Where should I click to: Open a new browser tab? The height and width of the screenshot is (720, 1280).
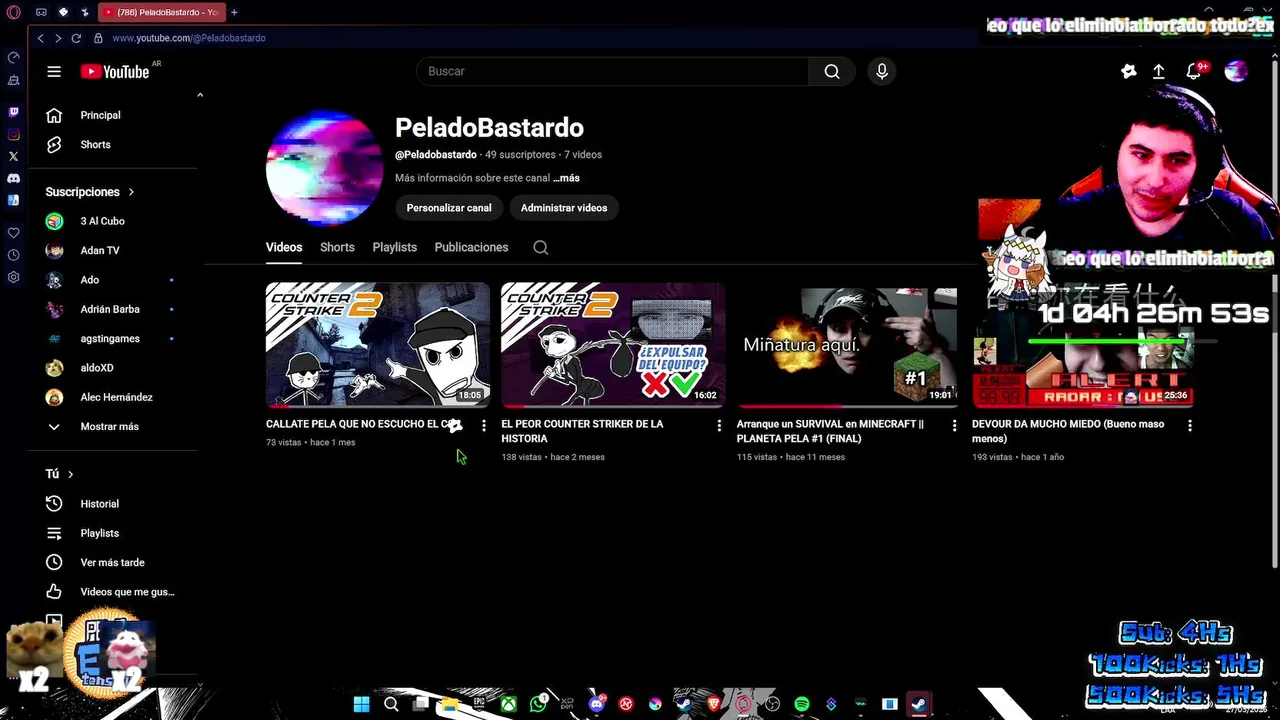tap(234, 12)
